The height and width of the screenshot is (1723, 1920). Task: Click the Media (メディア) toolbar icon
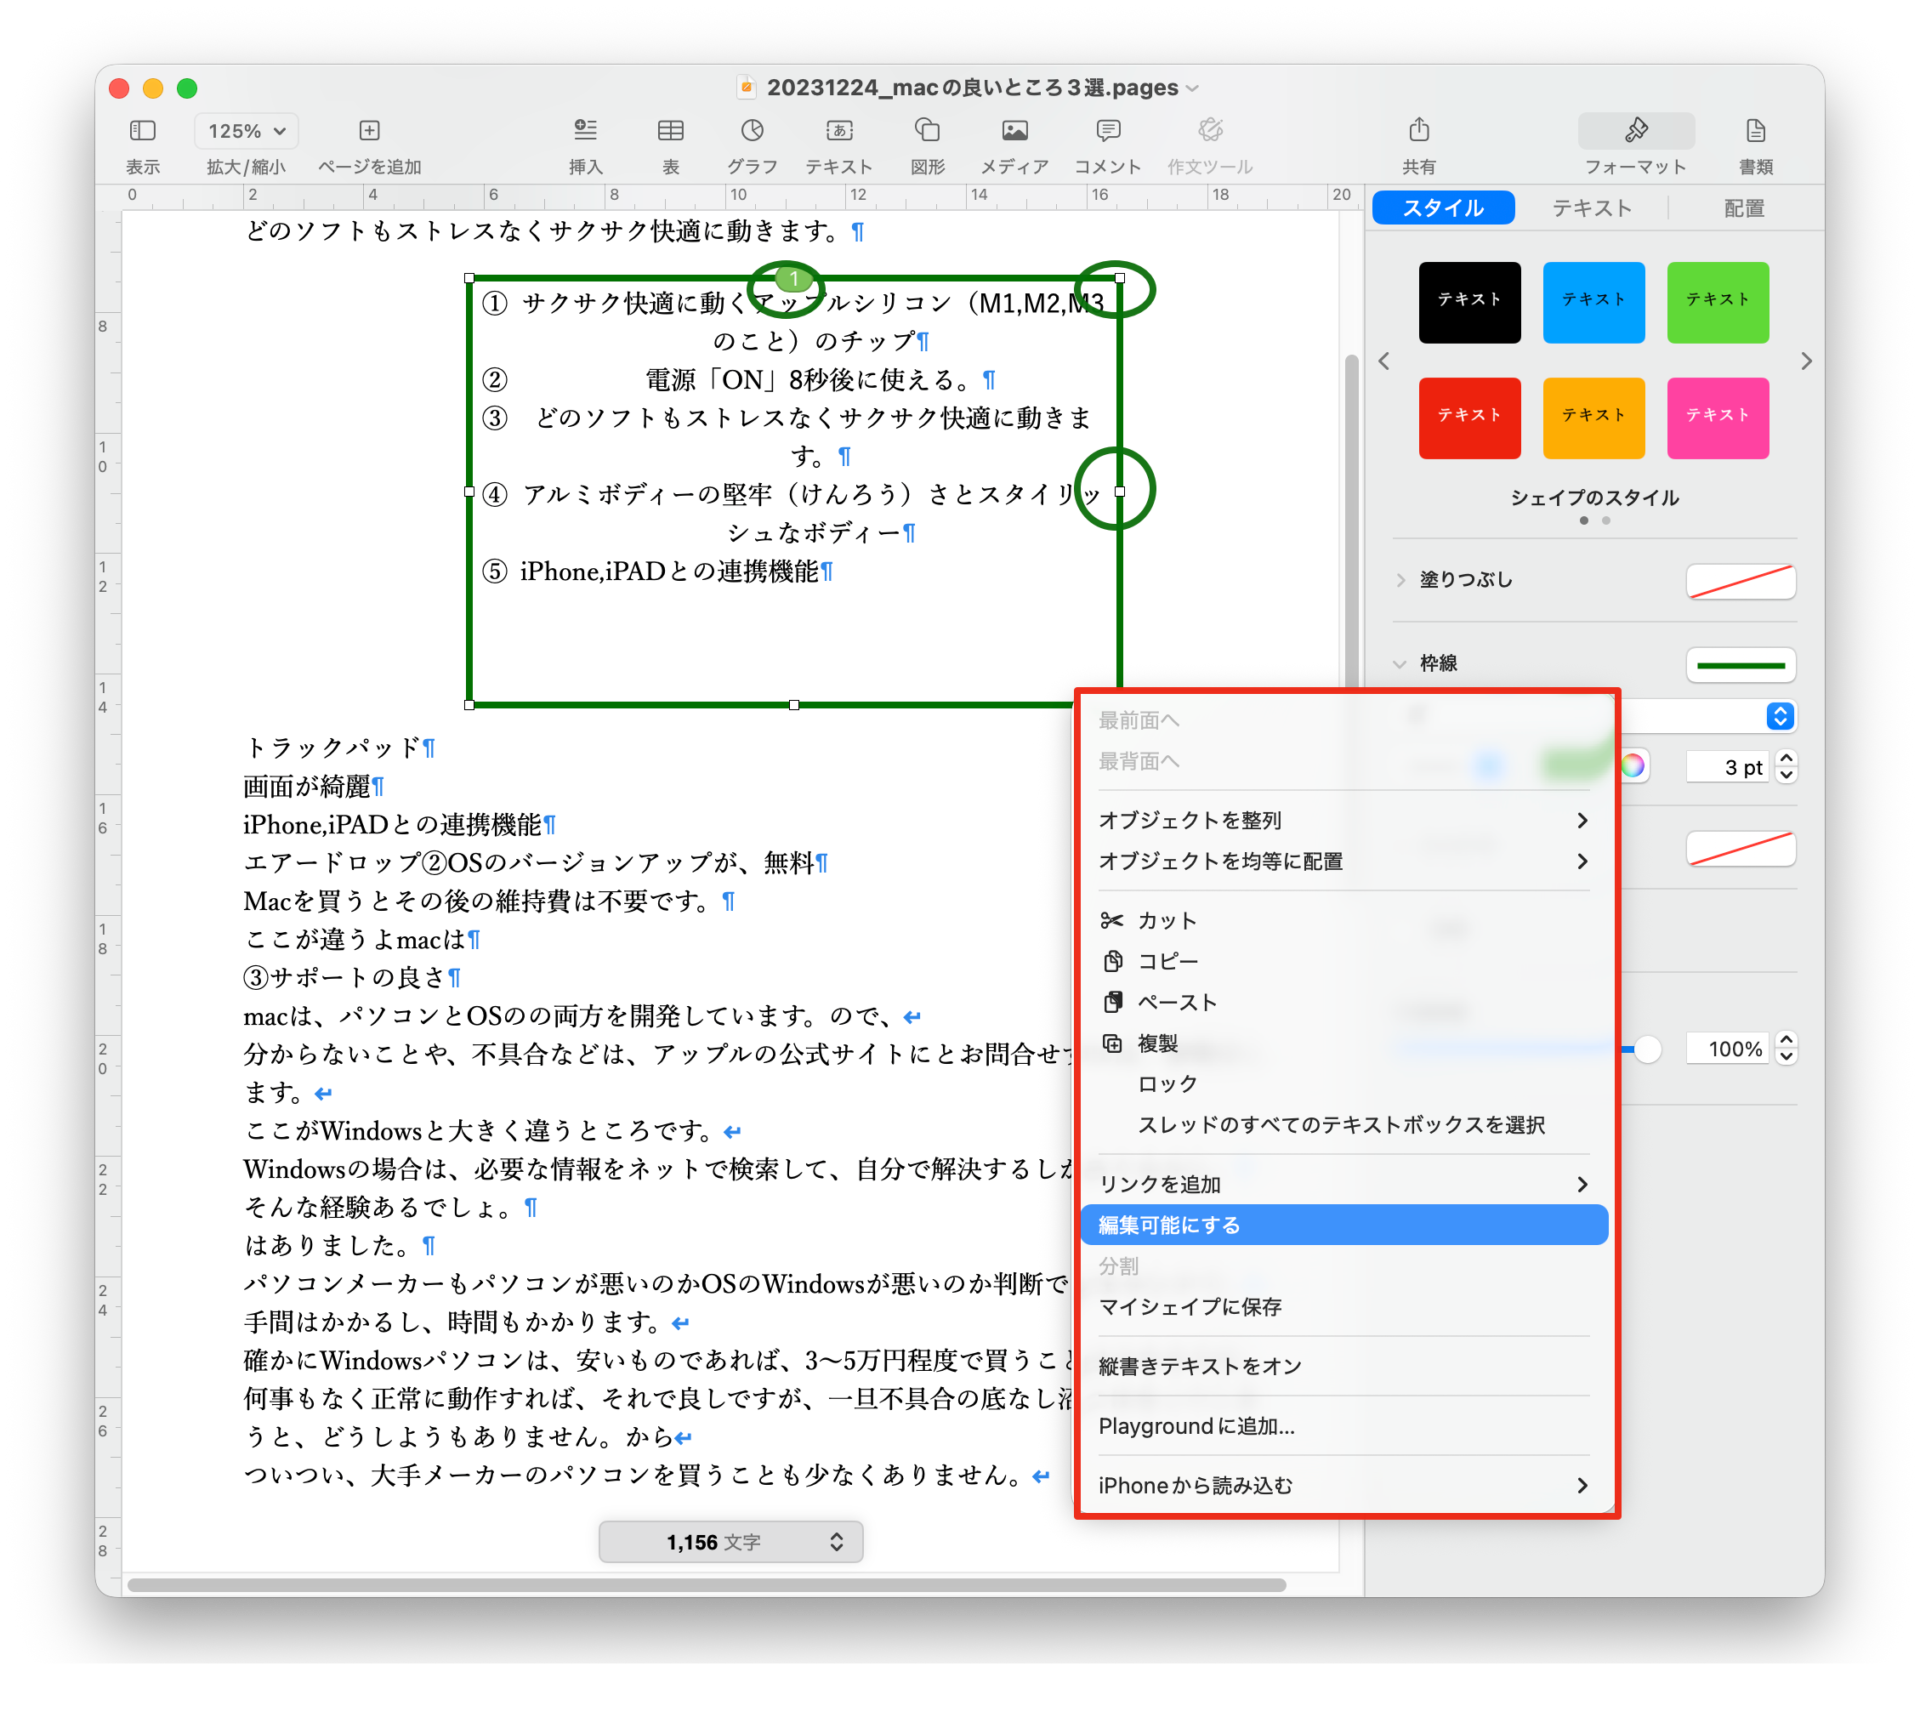(x=1014, y=131)
